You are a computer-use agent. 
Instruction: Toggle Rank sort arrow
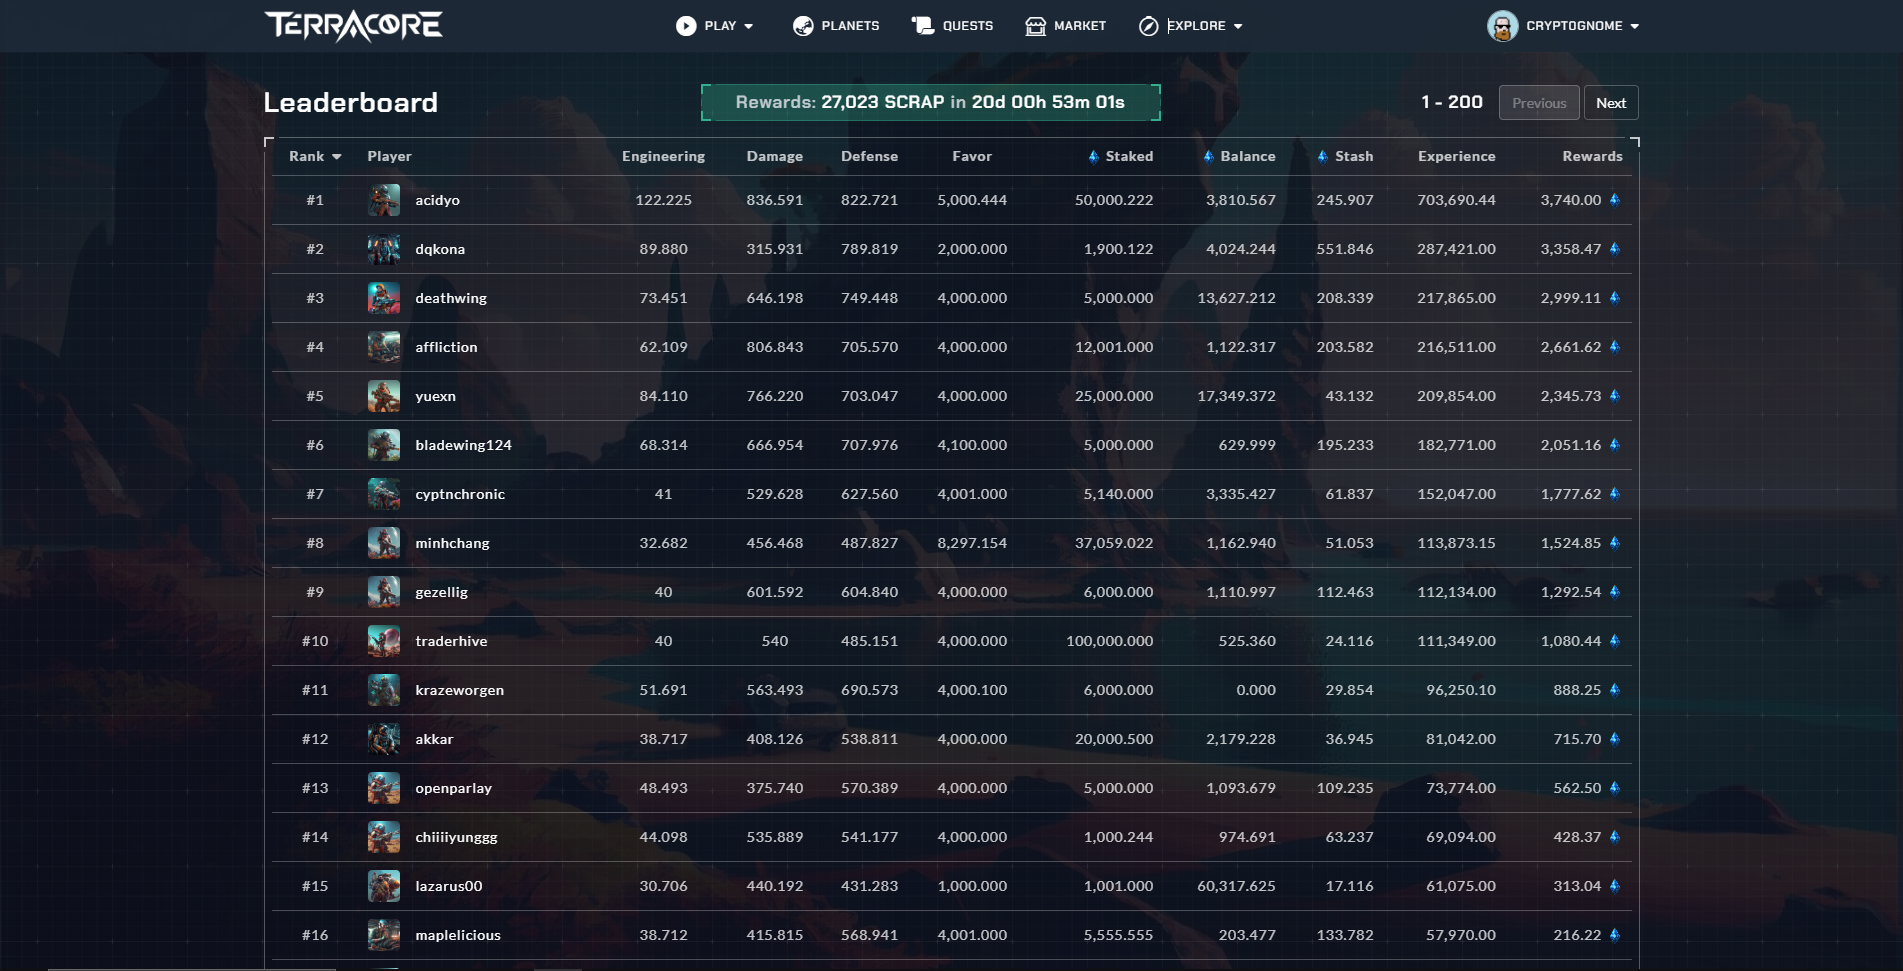click(337, 157)
